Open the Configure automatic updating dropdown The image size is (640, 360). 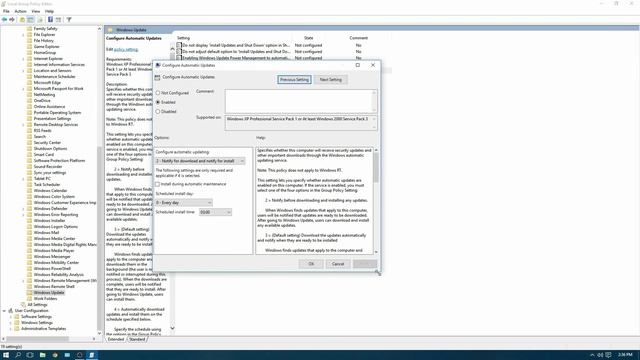pos(200,161)
